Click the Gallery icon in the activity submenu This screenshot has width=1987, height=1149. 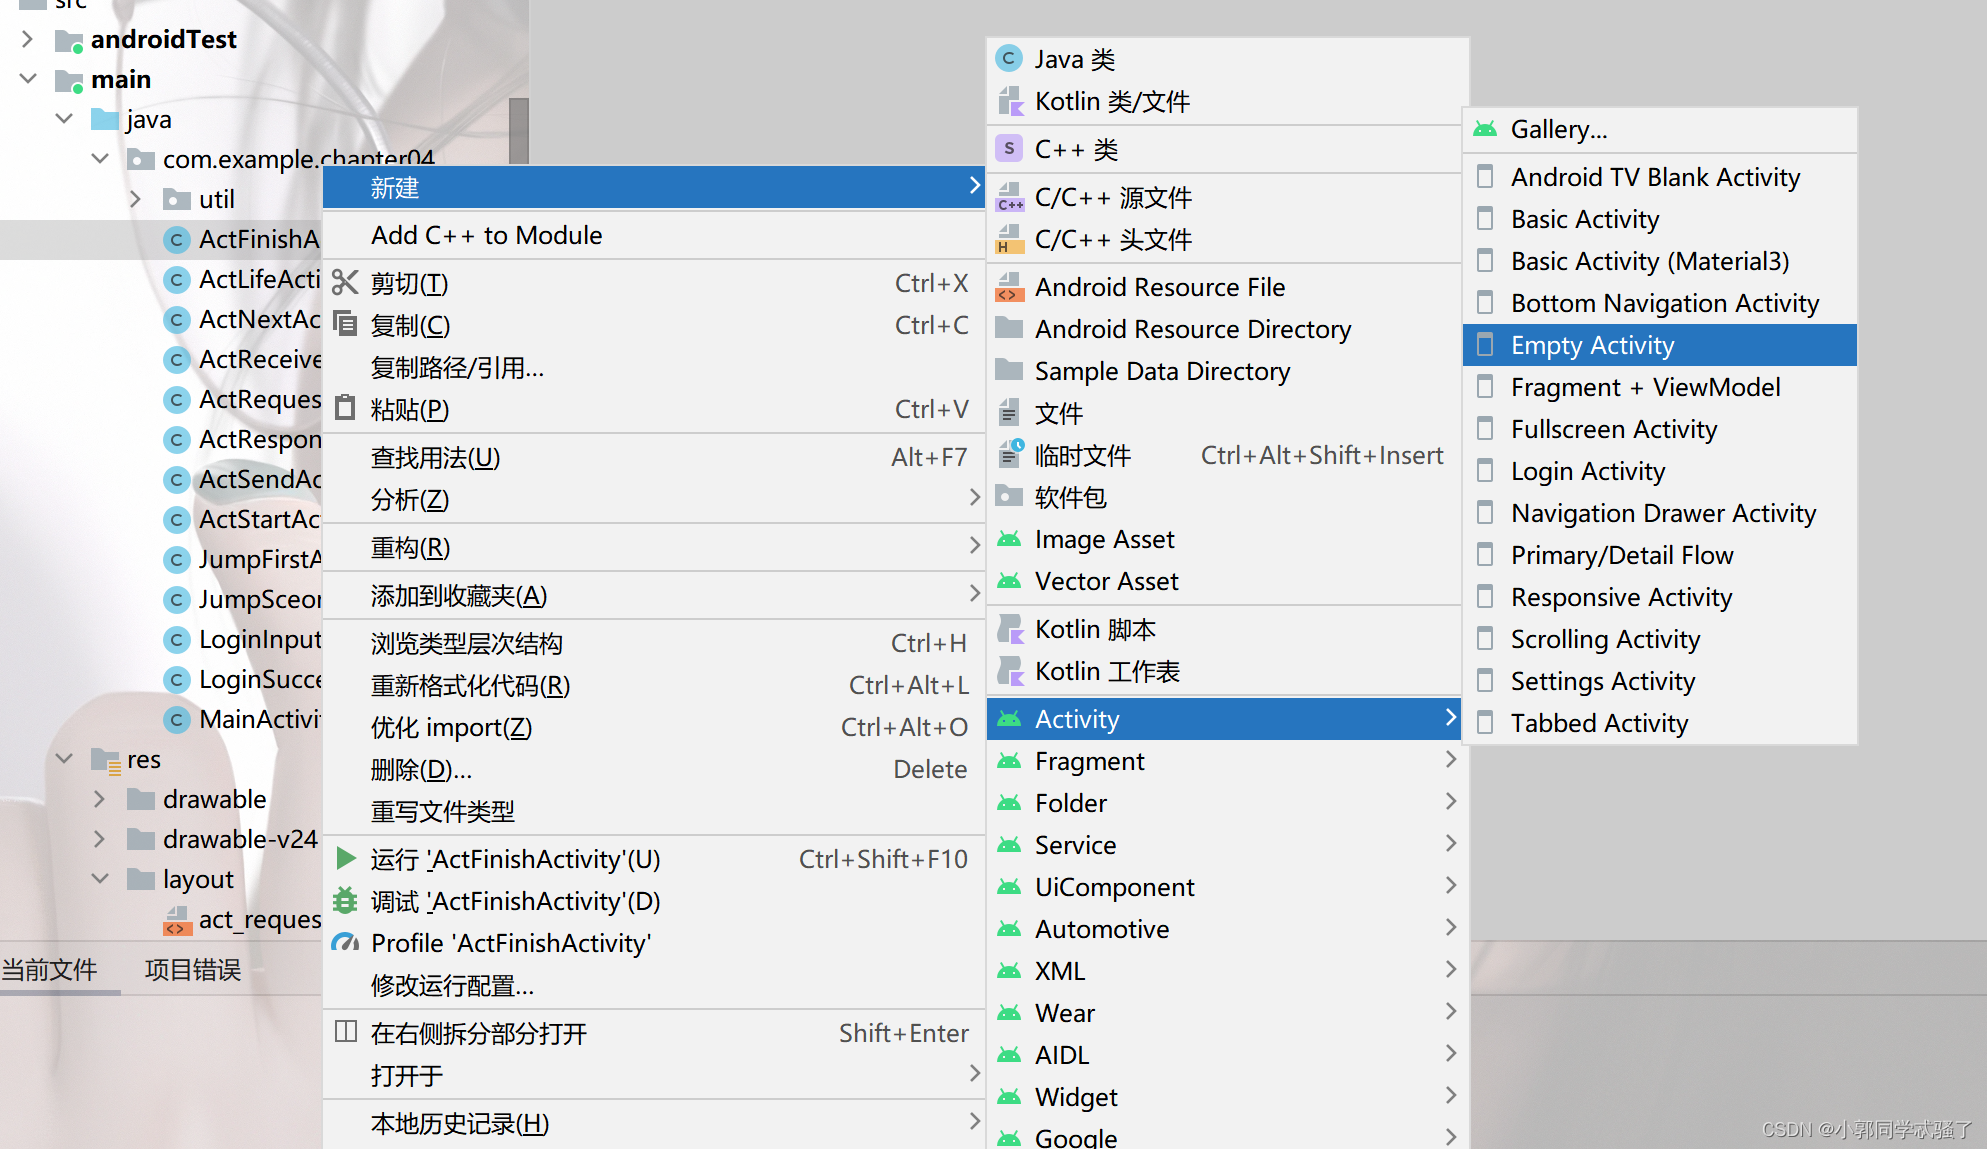pyautogui.click(x=1485, y=128)
